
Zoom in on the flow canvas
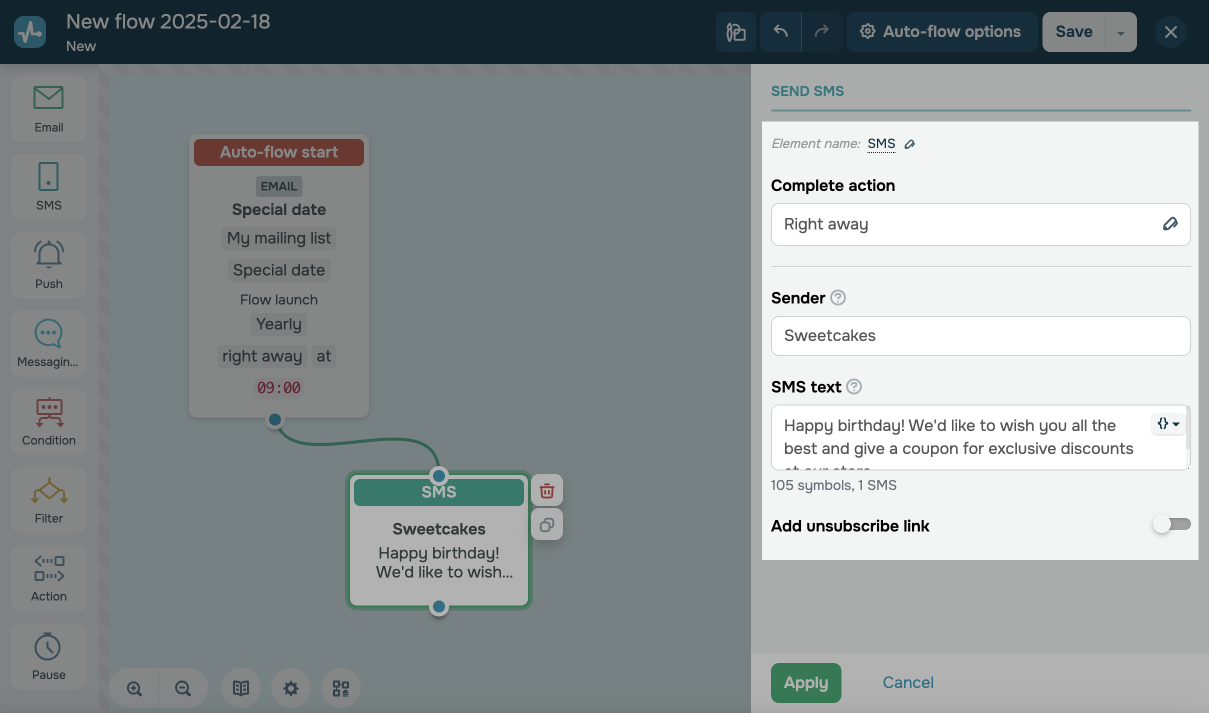(134, 688)
